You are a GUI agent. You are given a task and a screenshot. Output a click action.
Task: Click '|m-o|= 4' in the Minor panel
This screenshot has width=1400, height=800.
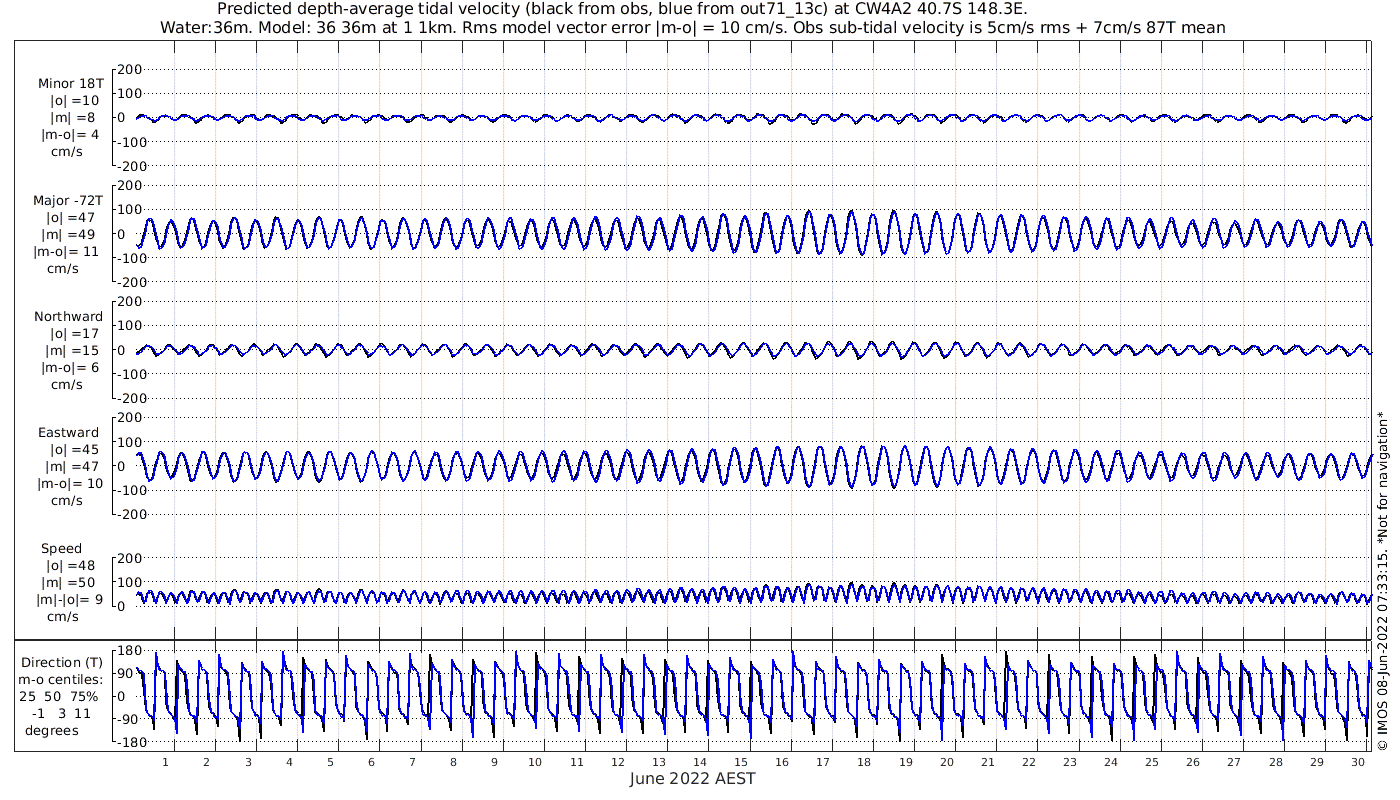(70, 134)
